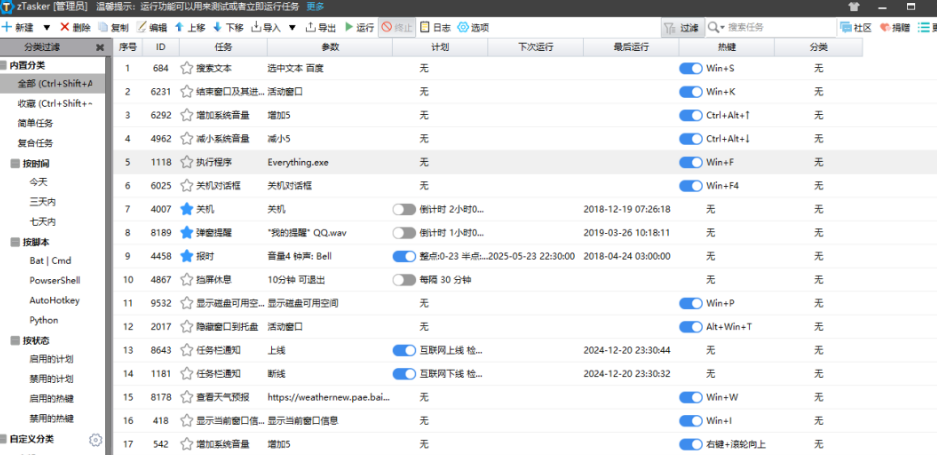The height and width of the screenshot is (455, 937).
Task: Click the 更多 link in title bar
Action: coord(315,7)
